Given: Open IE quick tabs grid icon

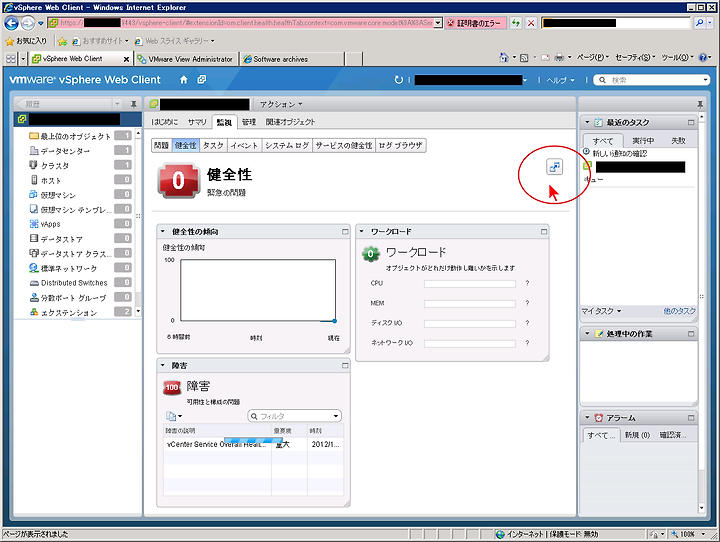Looking at the screenshot, I should (x=11, y=59).
